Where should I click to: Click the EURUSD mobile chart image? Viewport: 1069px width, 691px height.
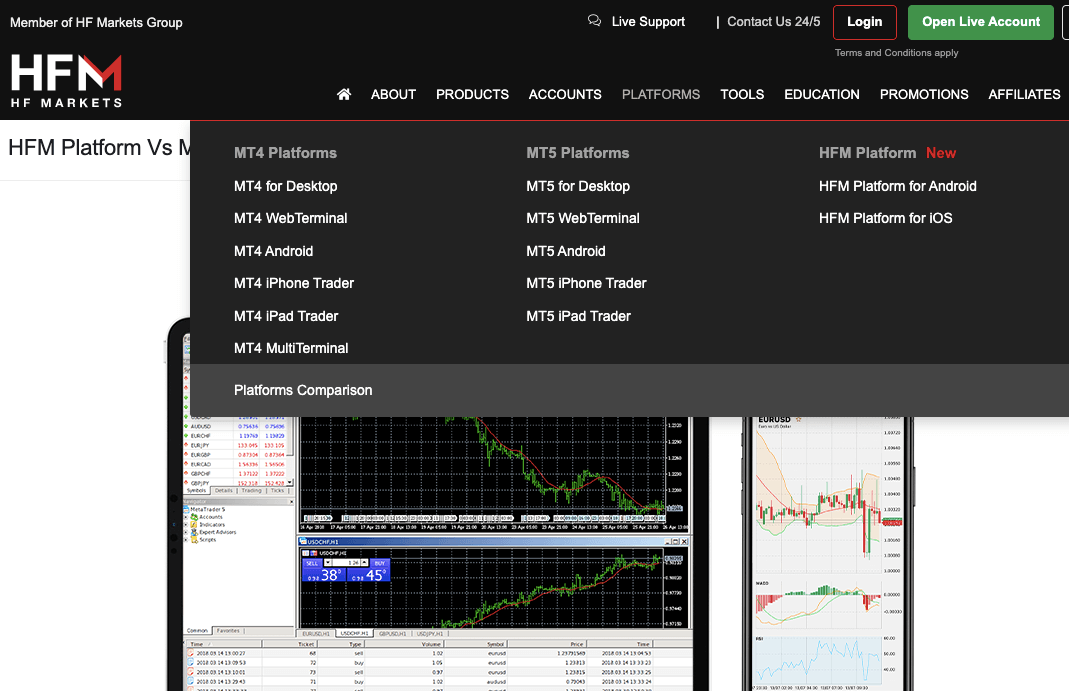828,553
